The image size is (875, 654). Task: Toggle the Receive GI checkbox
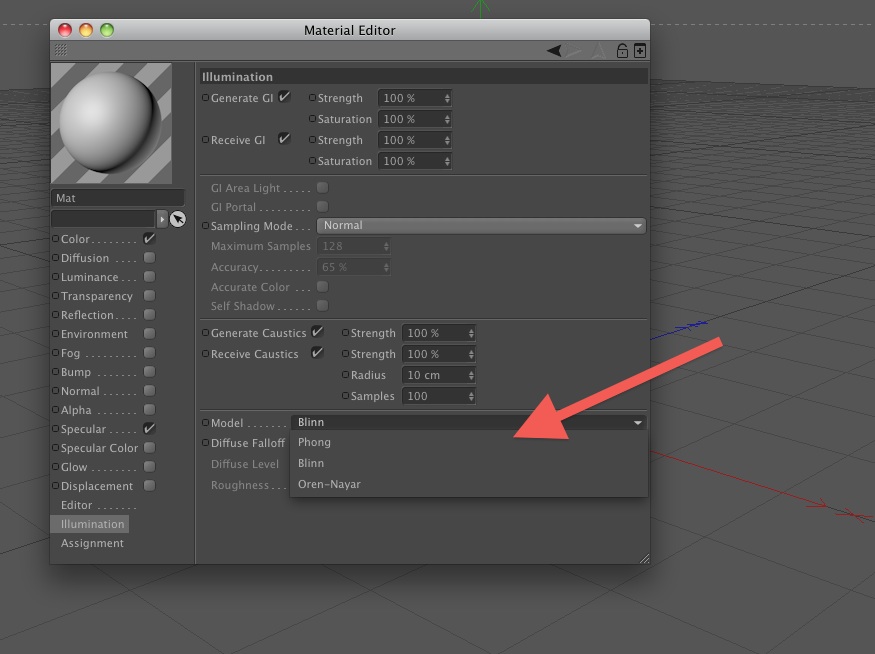tap(284, 139)
